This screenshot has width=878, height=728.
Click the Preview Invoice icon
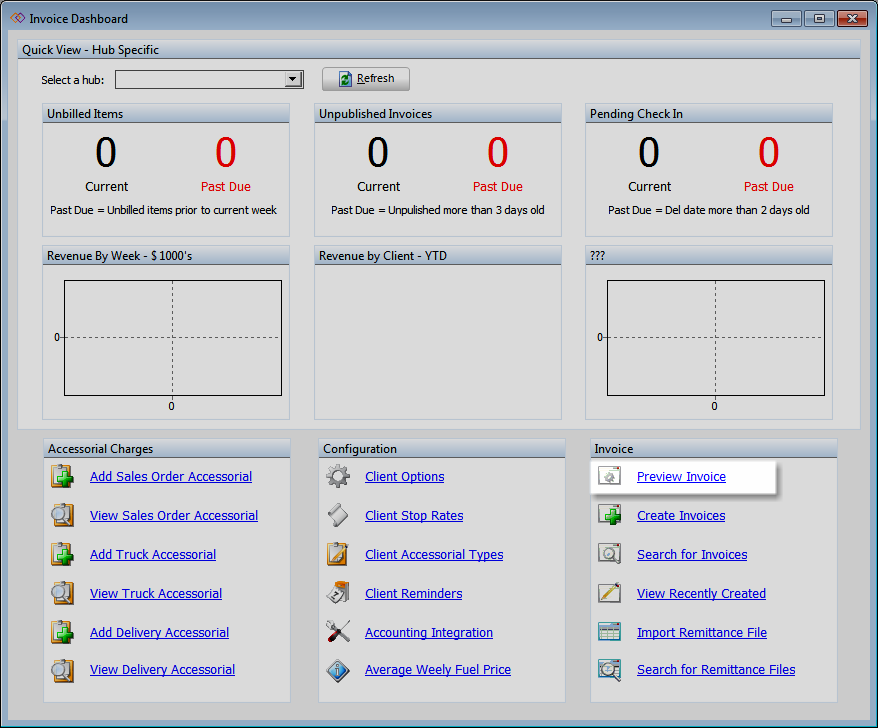pyautogui.click(x=609, y=477)
